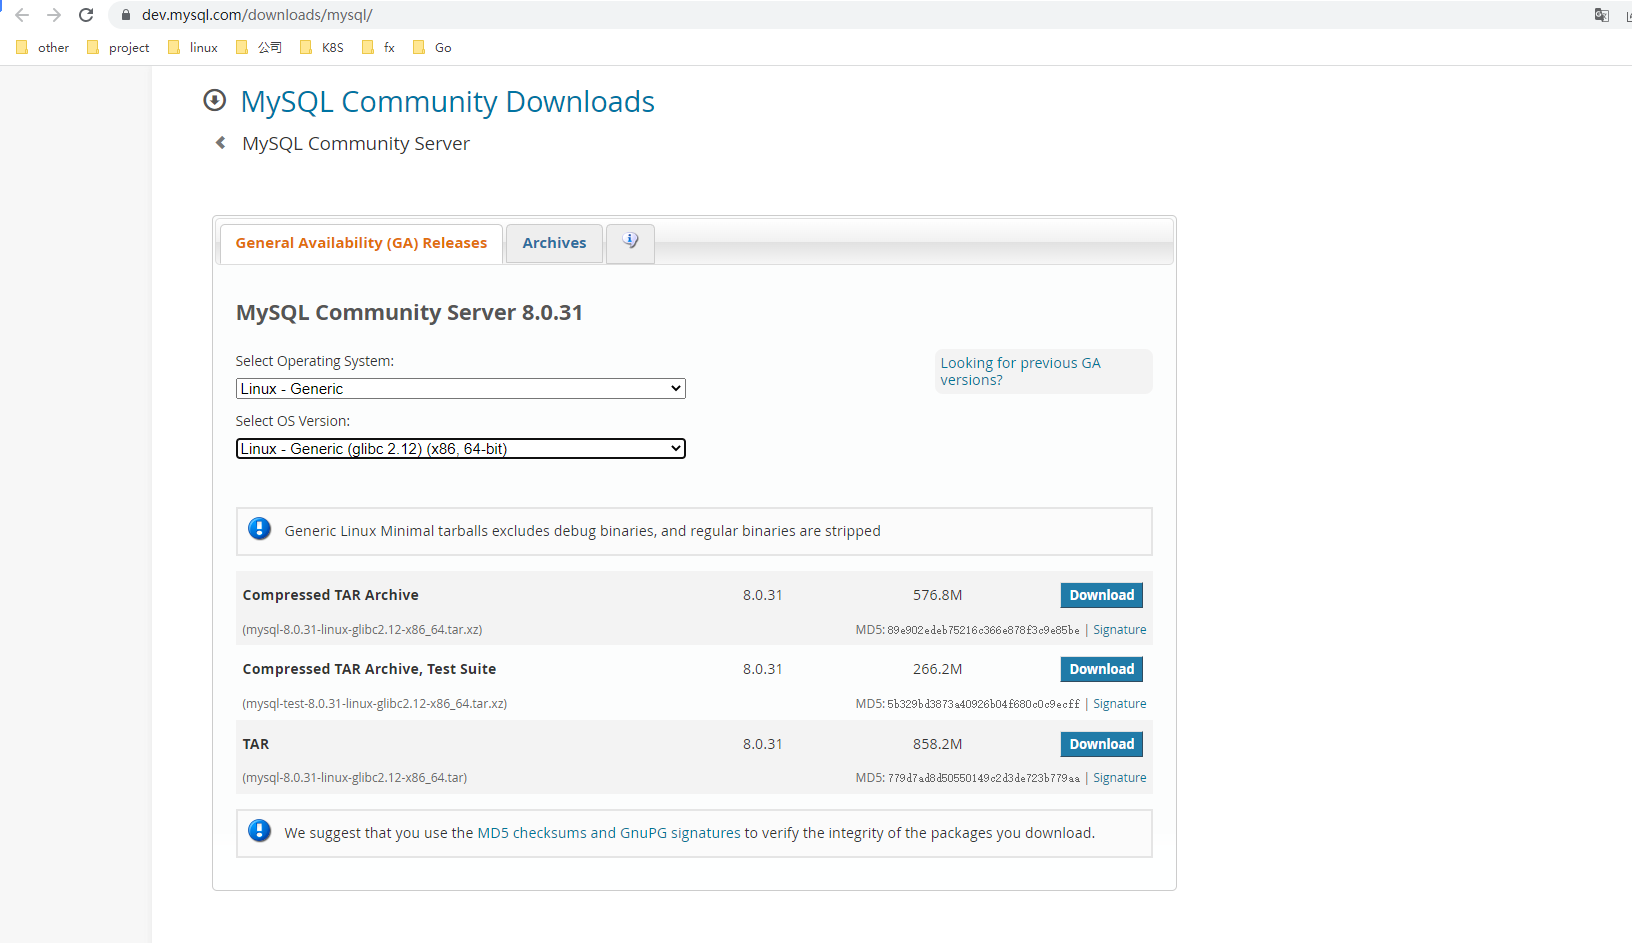Click the 'Compressed TAR Archive, Test Suite' label

coord(369,669)
